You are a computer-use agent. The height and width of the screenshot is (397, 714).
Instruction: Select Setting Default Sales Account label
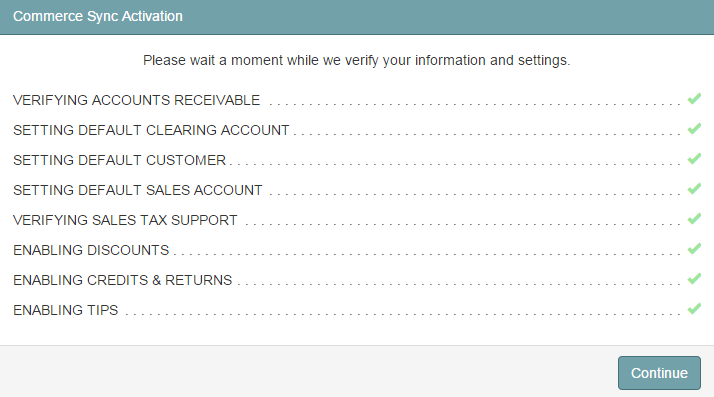[138, 190]
